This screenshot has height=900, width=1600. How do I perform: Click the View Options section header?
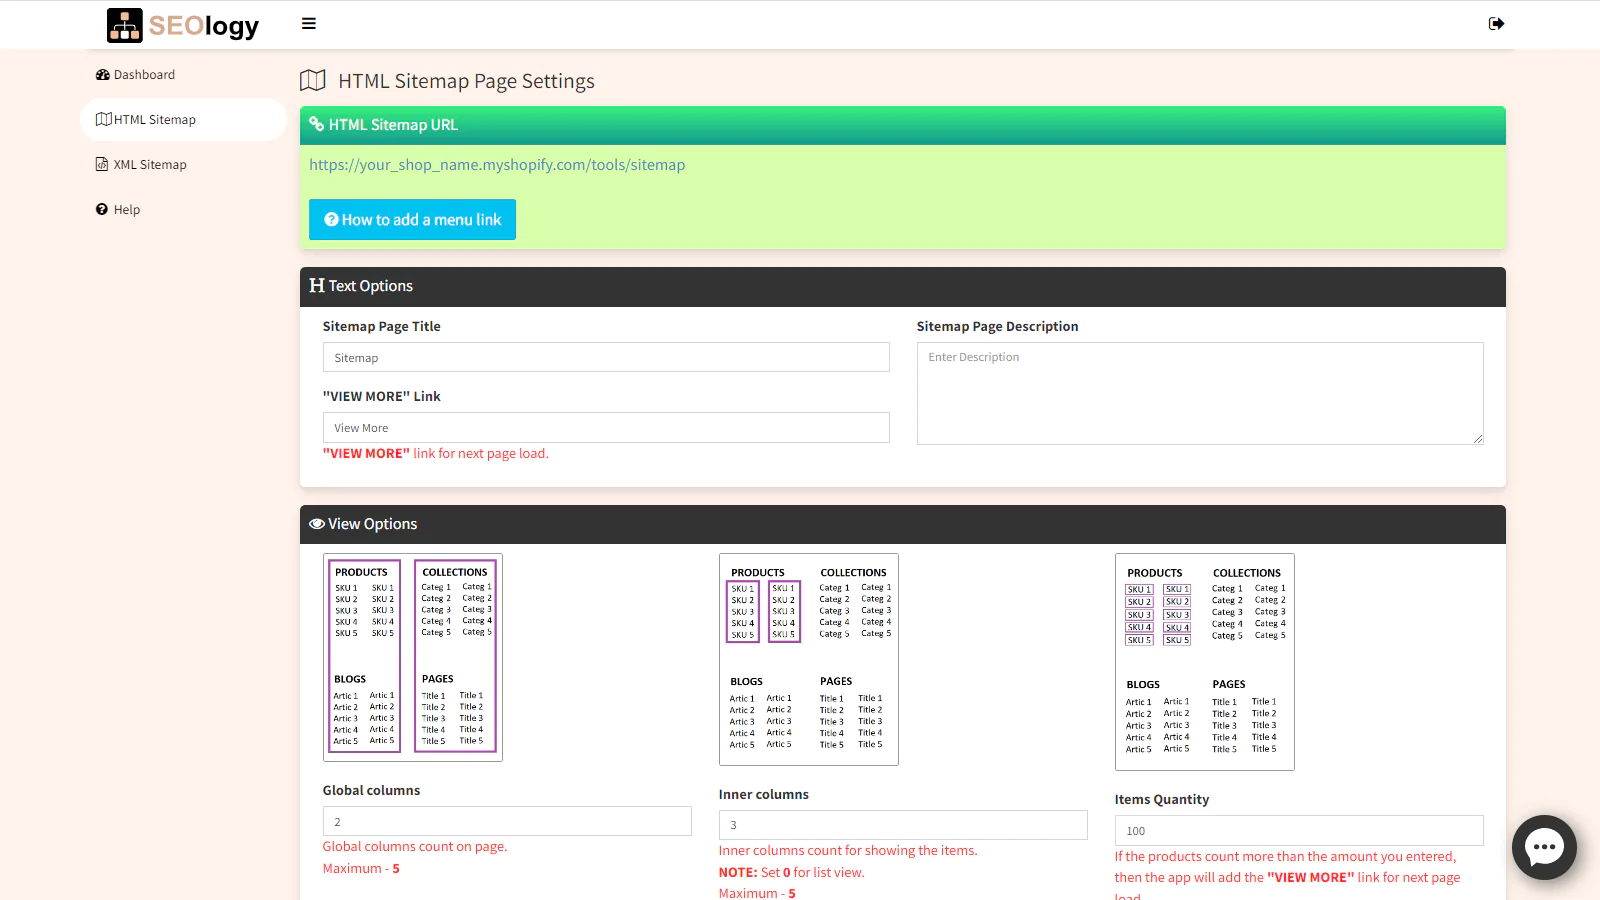903,524
